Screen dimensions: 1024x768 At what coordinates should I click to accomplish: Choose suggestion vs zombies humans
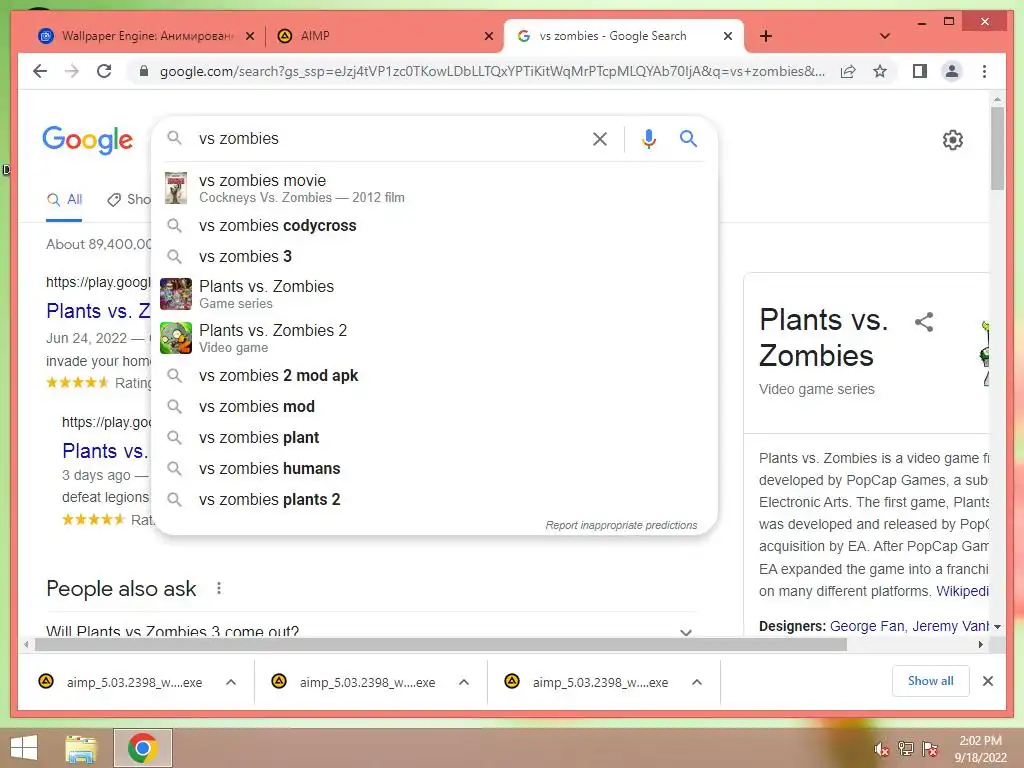434,468
